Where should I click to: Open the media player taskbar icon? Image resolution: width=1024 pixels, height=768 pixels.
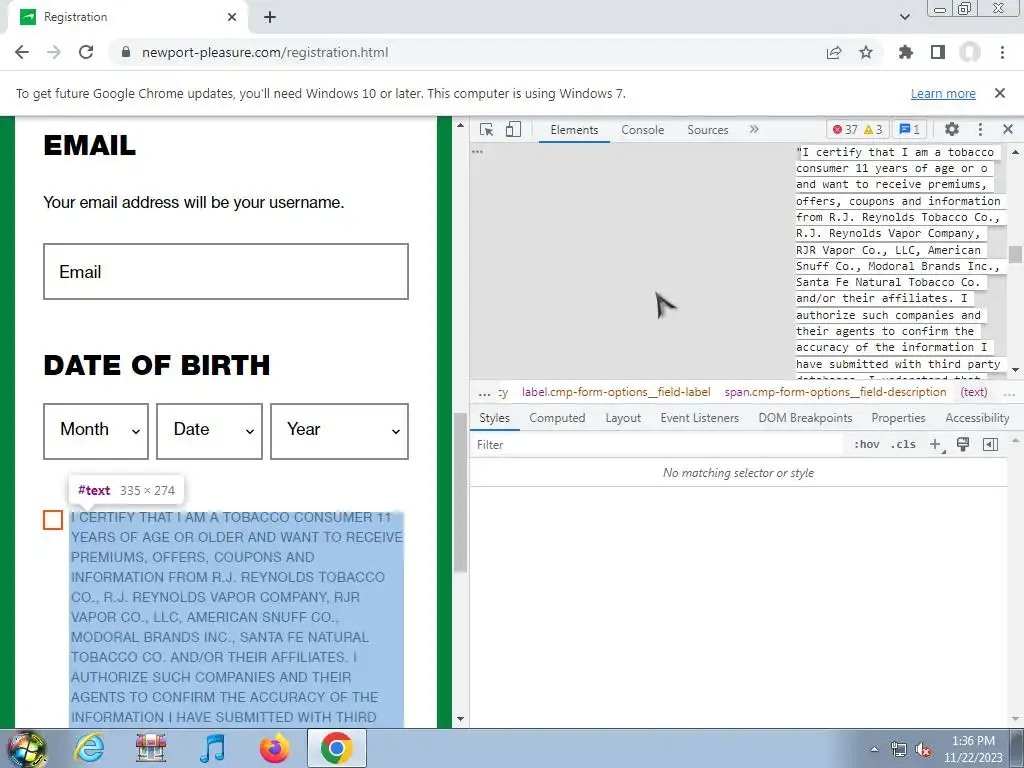pos(212,748)
